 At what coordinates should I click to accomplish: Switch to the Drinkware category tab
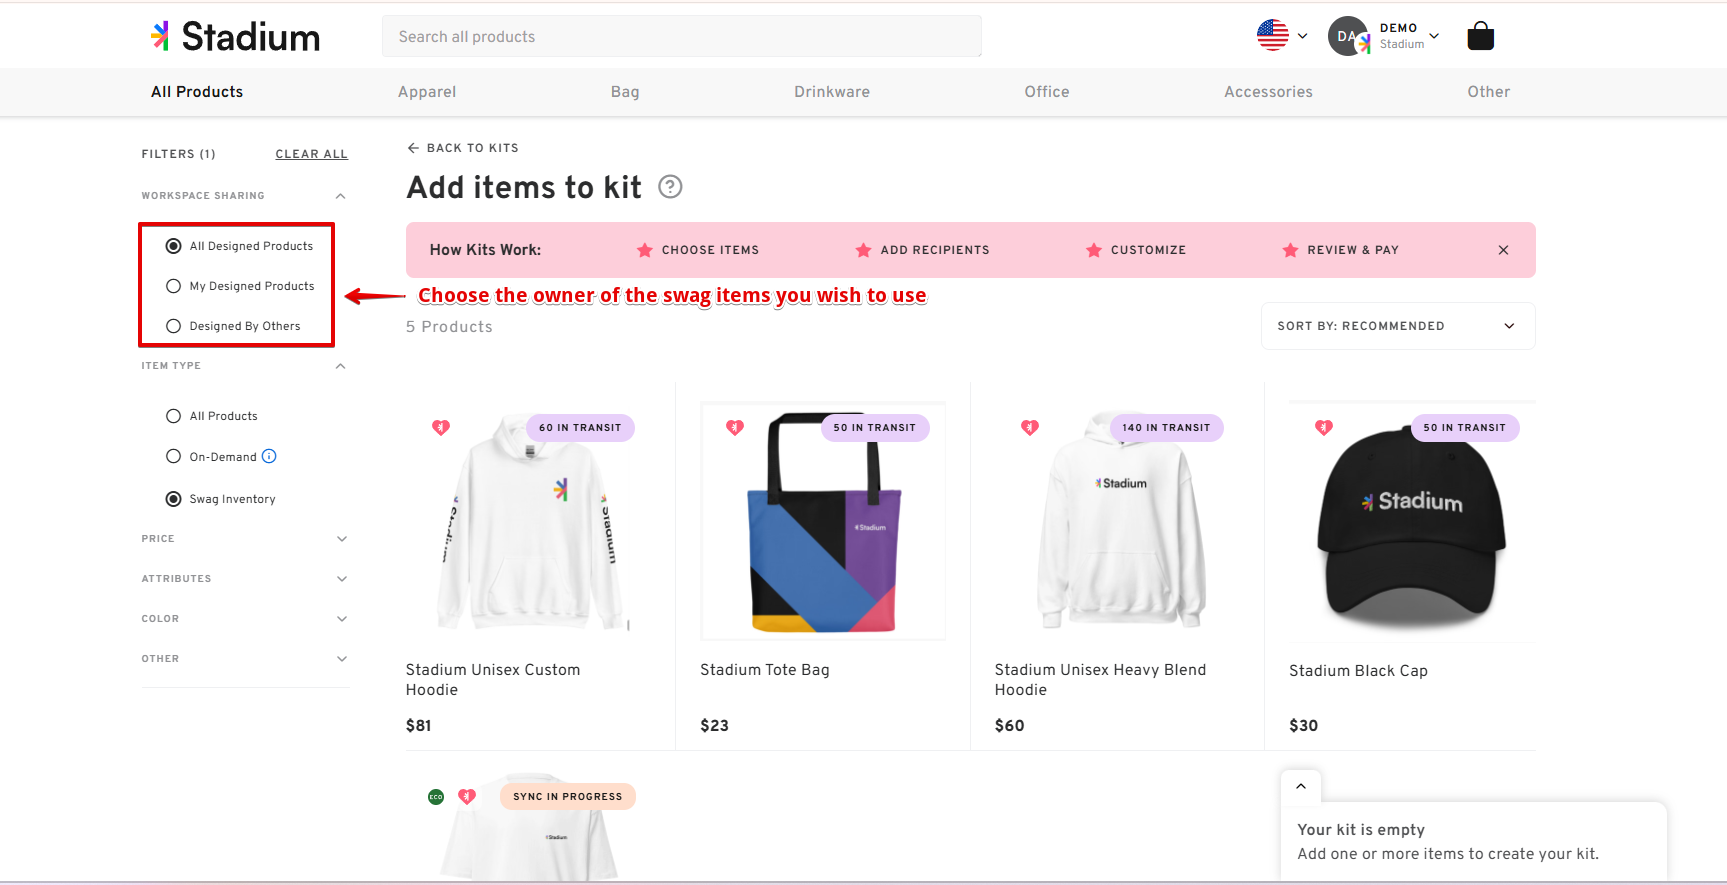832,92
